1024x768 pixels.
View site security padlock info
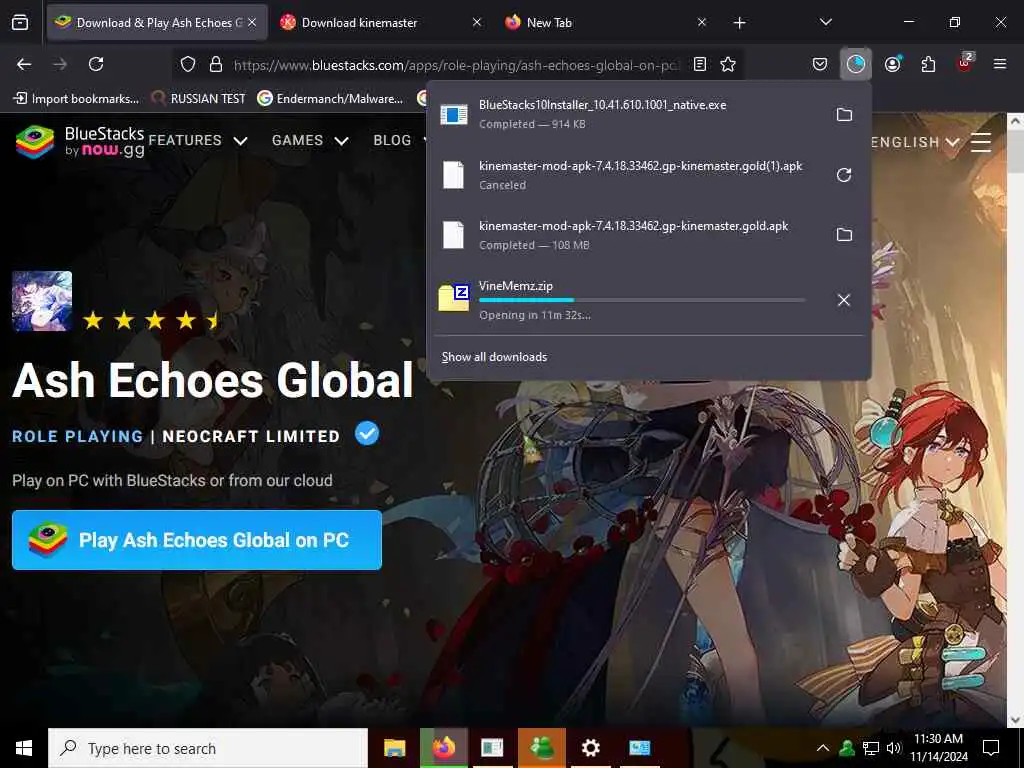pyautogui.click(x=216, y=64)
